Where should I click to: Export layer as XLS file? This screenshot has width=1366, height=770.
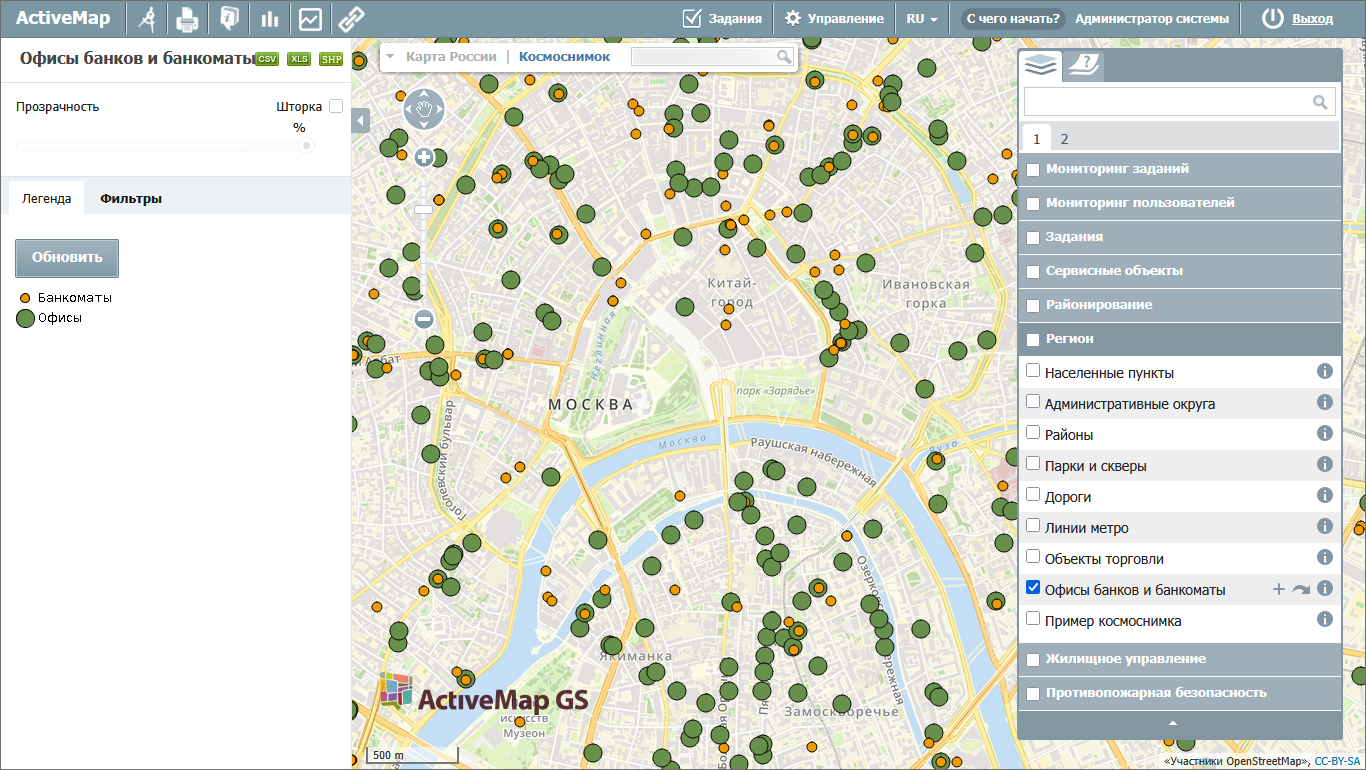[x=299, y=59]
